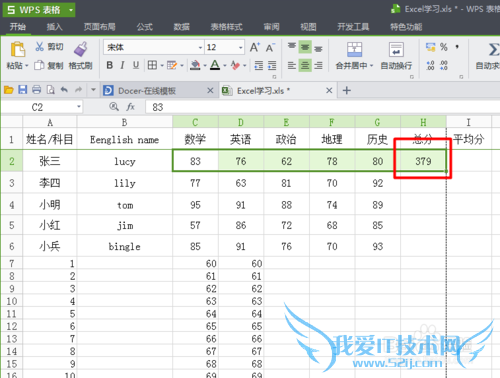Image resolution: width=500 pixels, height=378 pixels.
Task: Select the cell containing 379
Action: (x=423, y=161)
